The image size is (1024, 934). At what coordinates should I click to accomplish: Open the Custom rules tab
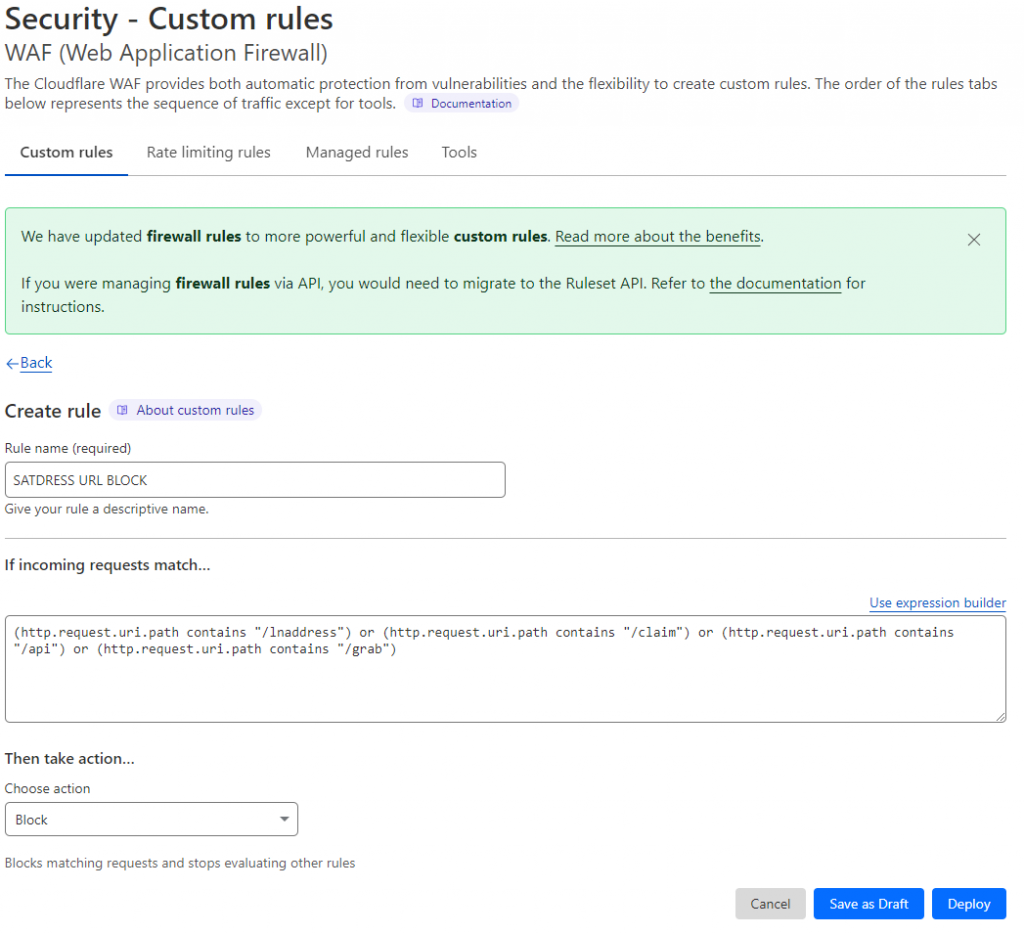pyautogui.click(x=66, y=152)
